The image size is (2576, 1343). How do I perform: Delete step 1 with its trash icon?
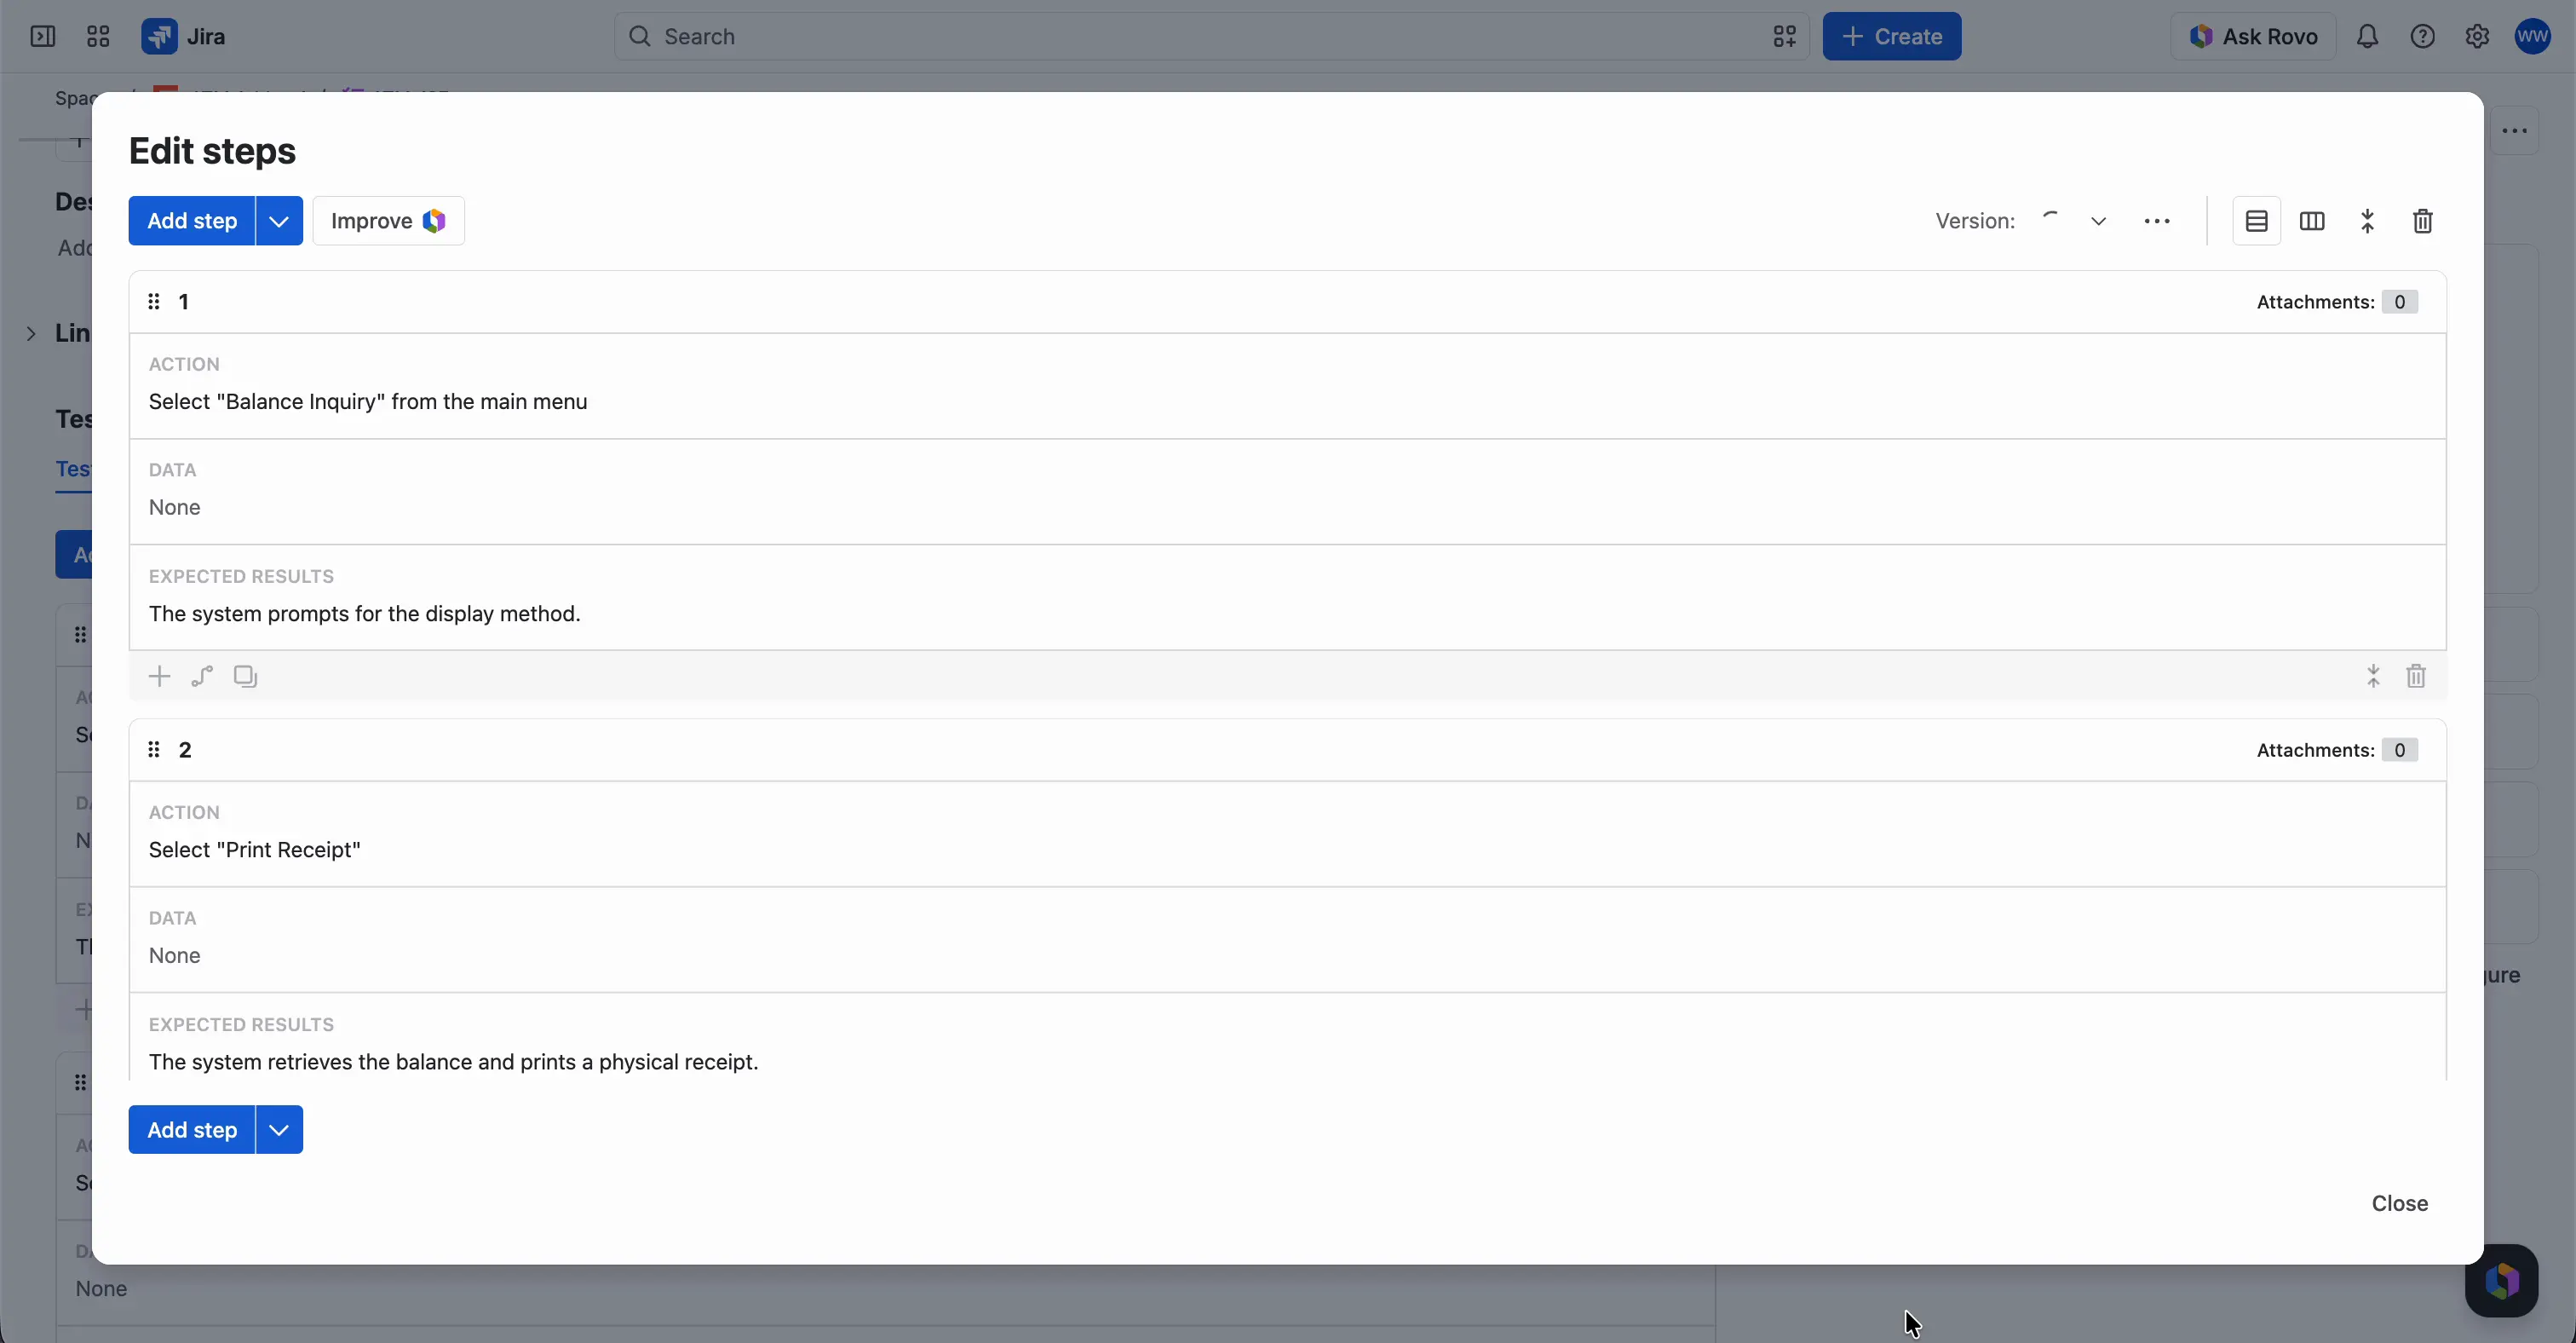pyautogui.click(x=2416, y=677)
